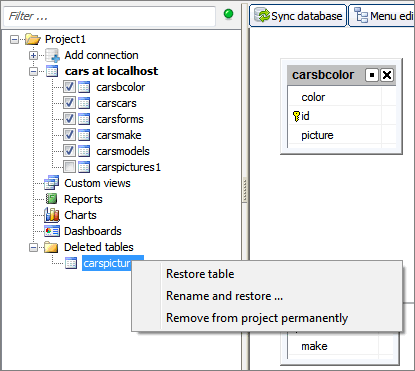
Task: Select the color field in carsbcolor
Action: tap(313, 97)
